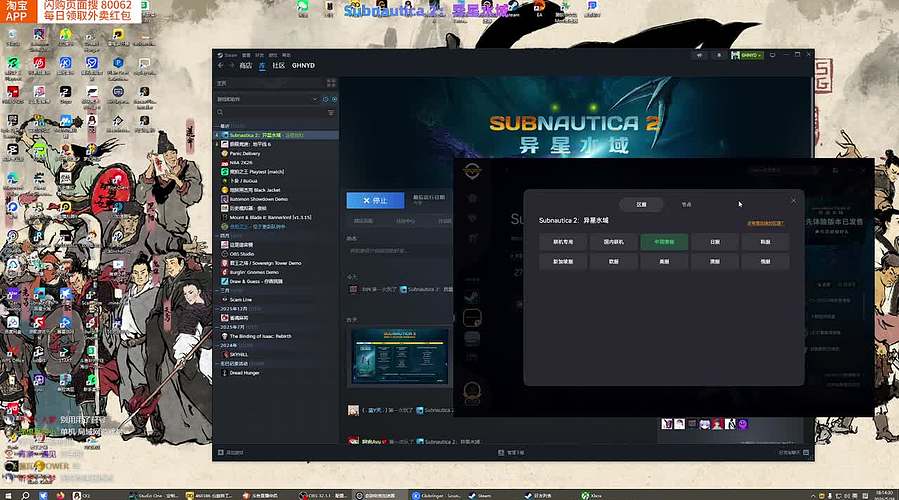899x500 pixels.
Task: Click the search magnifier in Steam library
Action: [x=220, y=112]
